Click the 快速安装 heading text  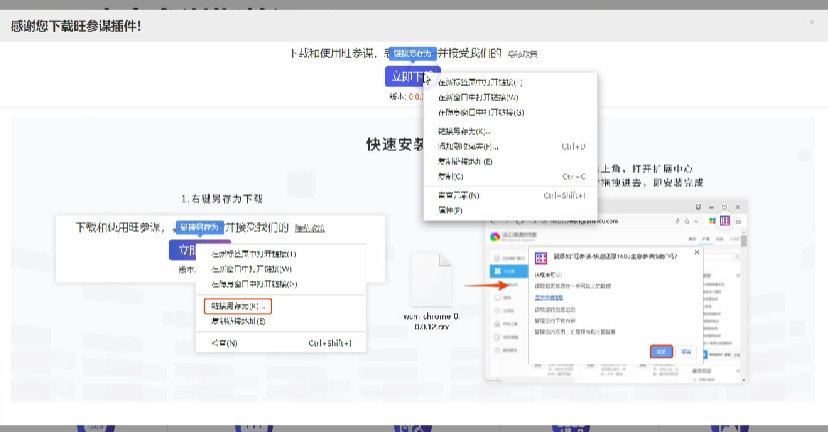[x=395, y=145]
